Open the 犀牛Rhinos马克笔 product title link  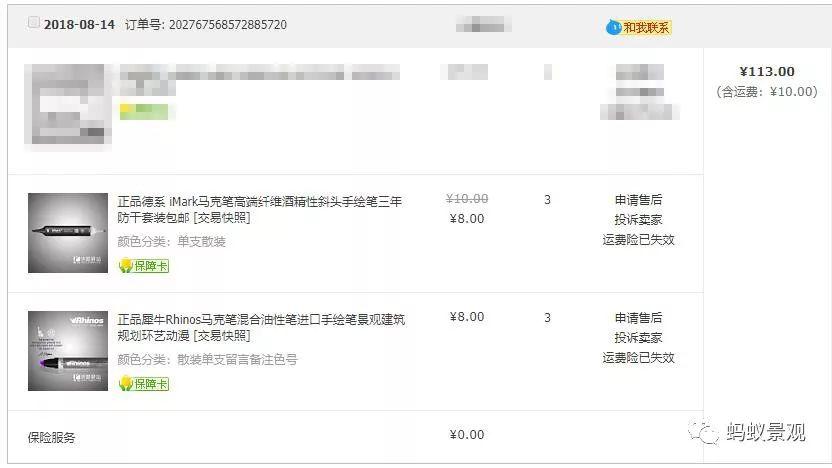(261, 327)
